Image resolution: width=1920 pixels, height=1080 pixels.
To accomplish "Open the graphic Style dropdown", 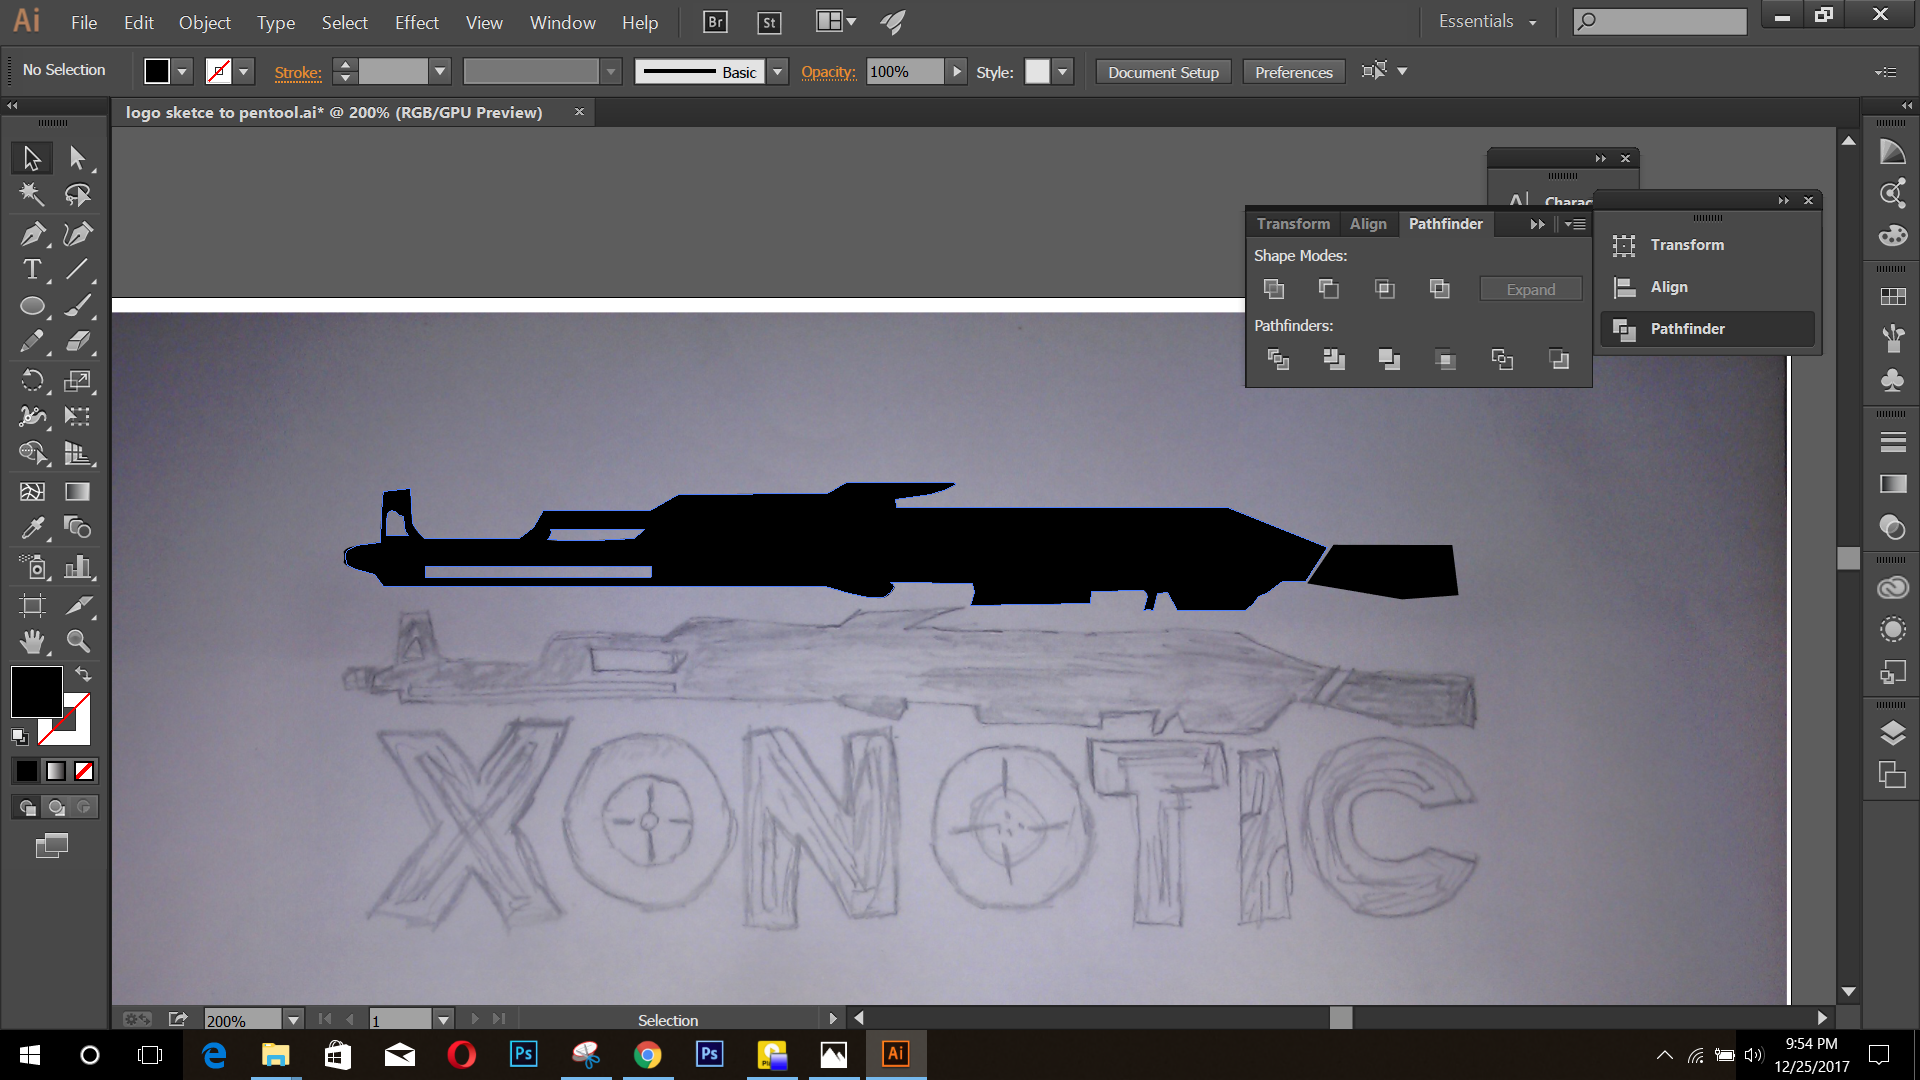I will tap(1063, 72).
